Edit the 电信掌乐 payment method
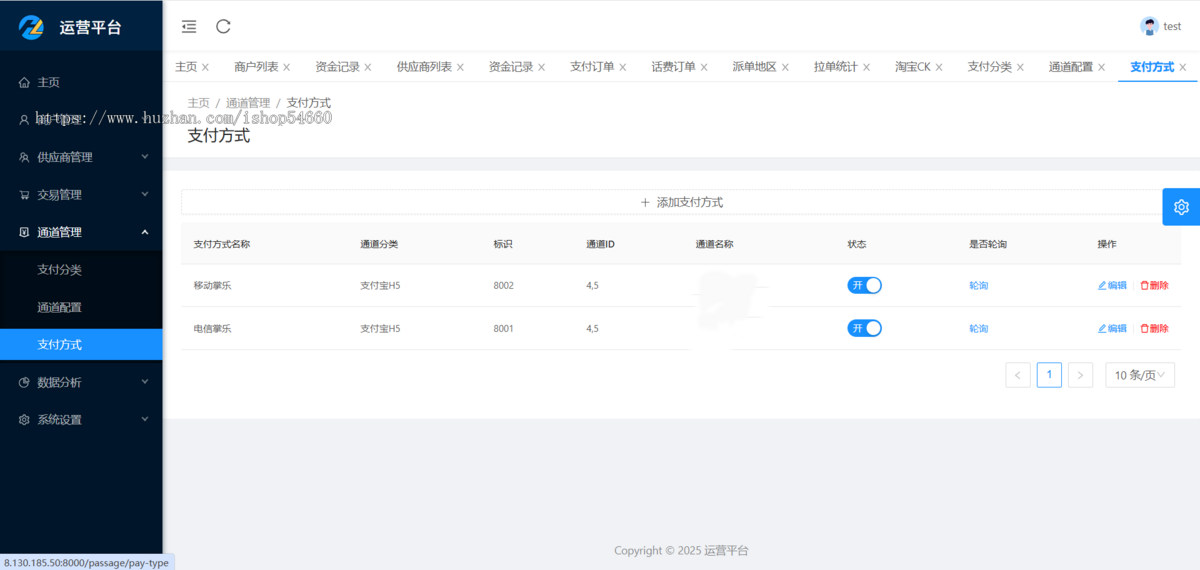The height and width of the screenshot is (570, 1200). [x=1112, y=328]
